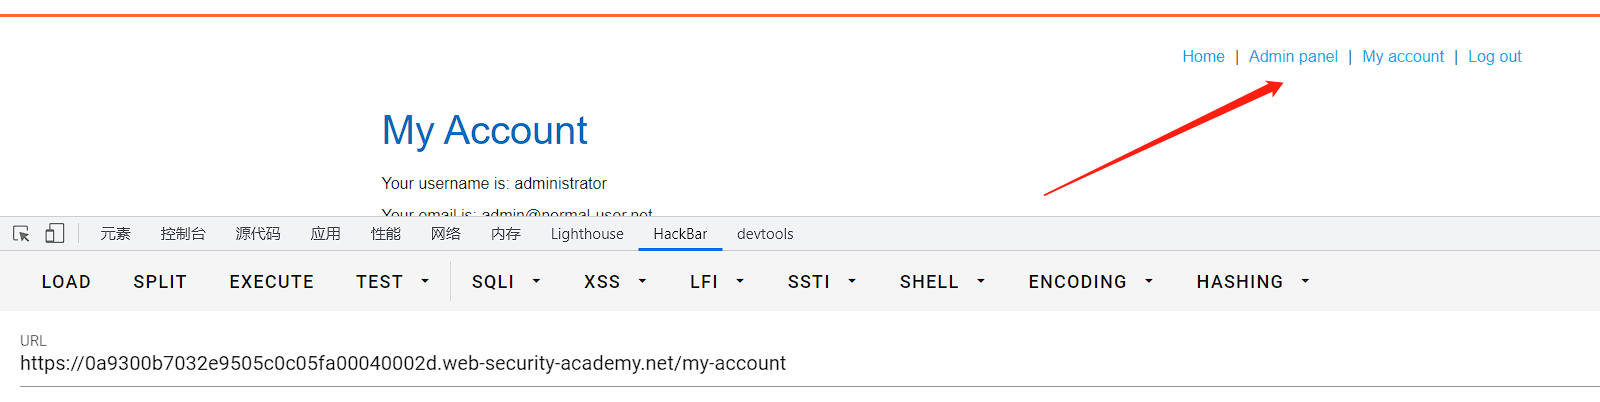Click the SPLIT button
Viewport: 1600px width, 402px height.
point(160,282)
